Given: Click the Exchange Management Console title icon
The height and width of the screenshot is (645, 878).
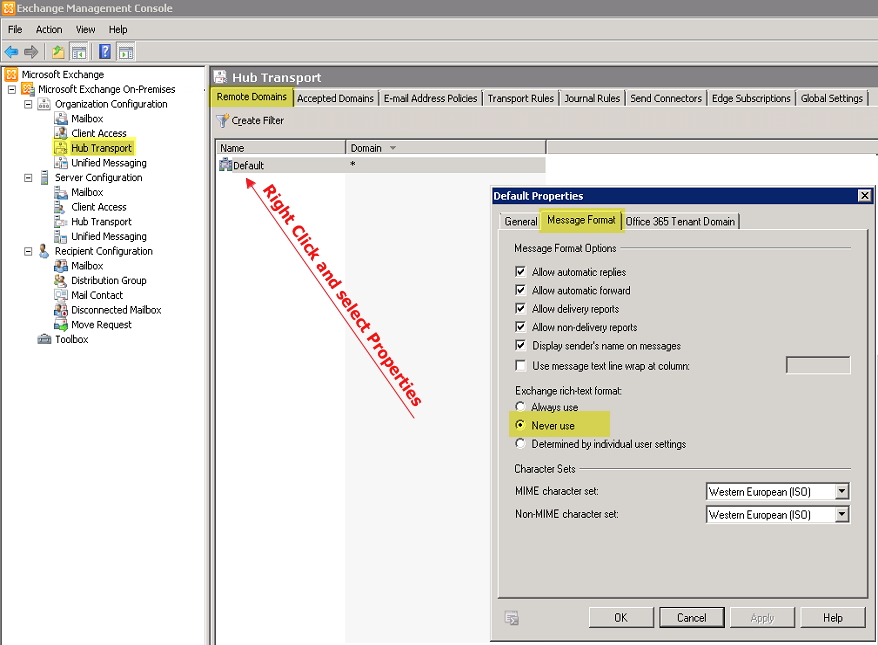Looking at the screenshot, I should [x=8, y=8].
